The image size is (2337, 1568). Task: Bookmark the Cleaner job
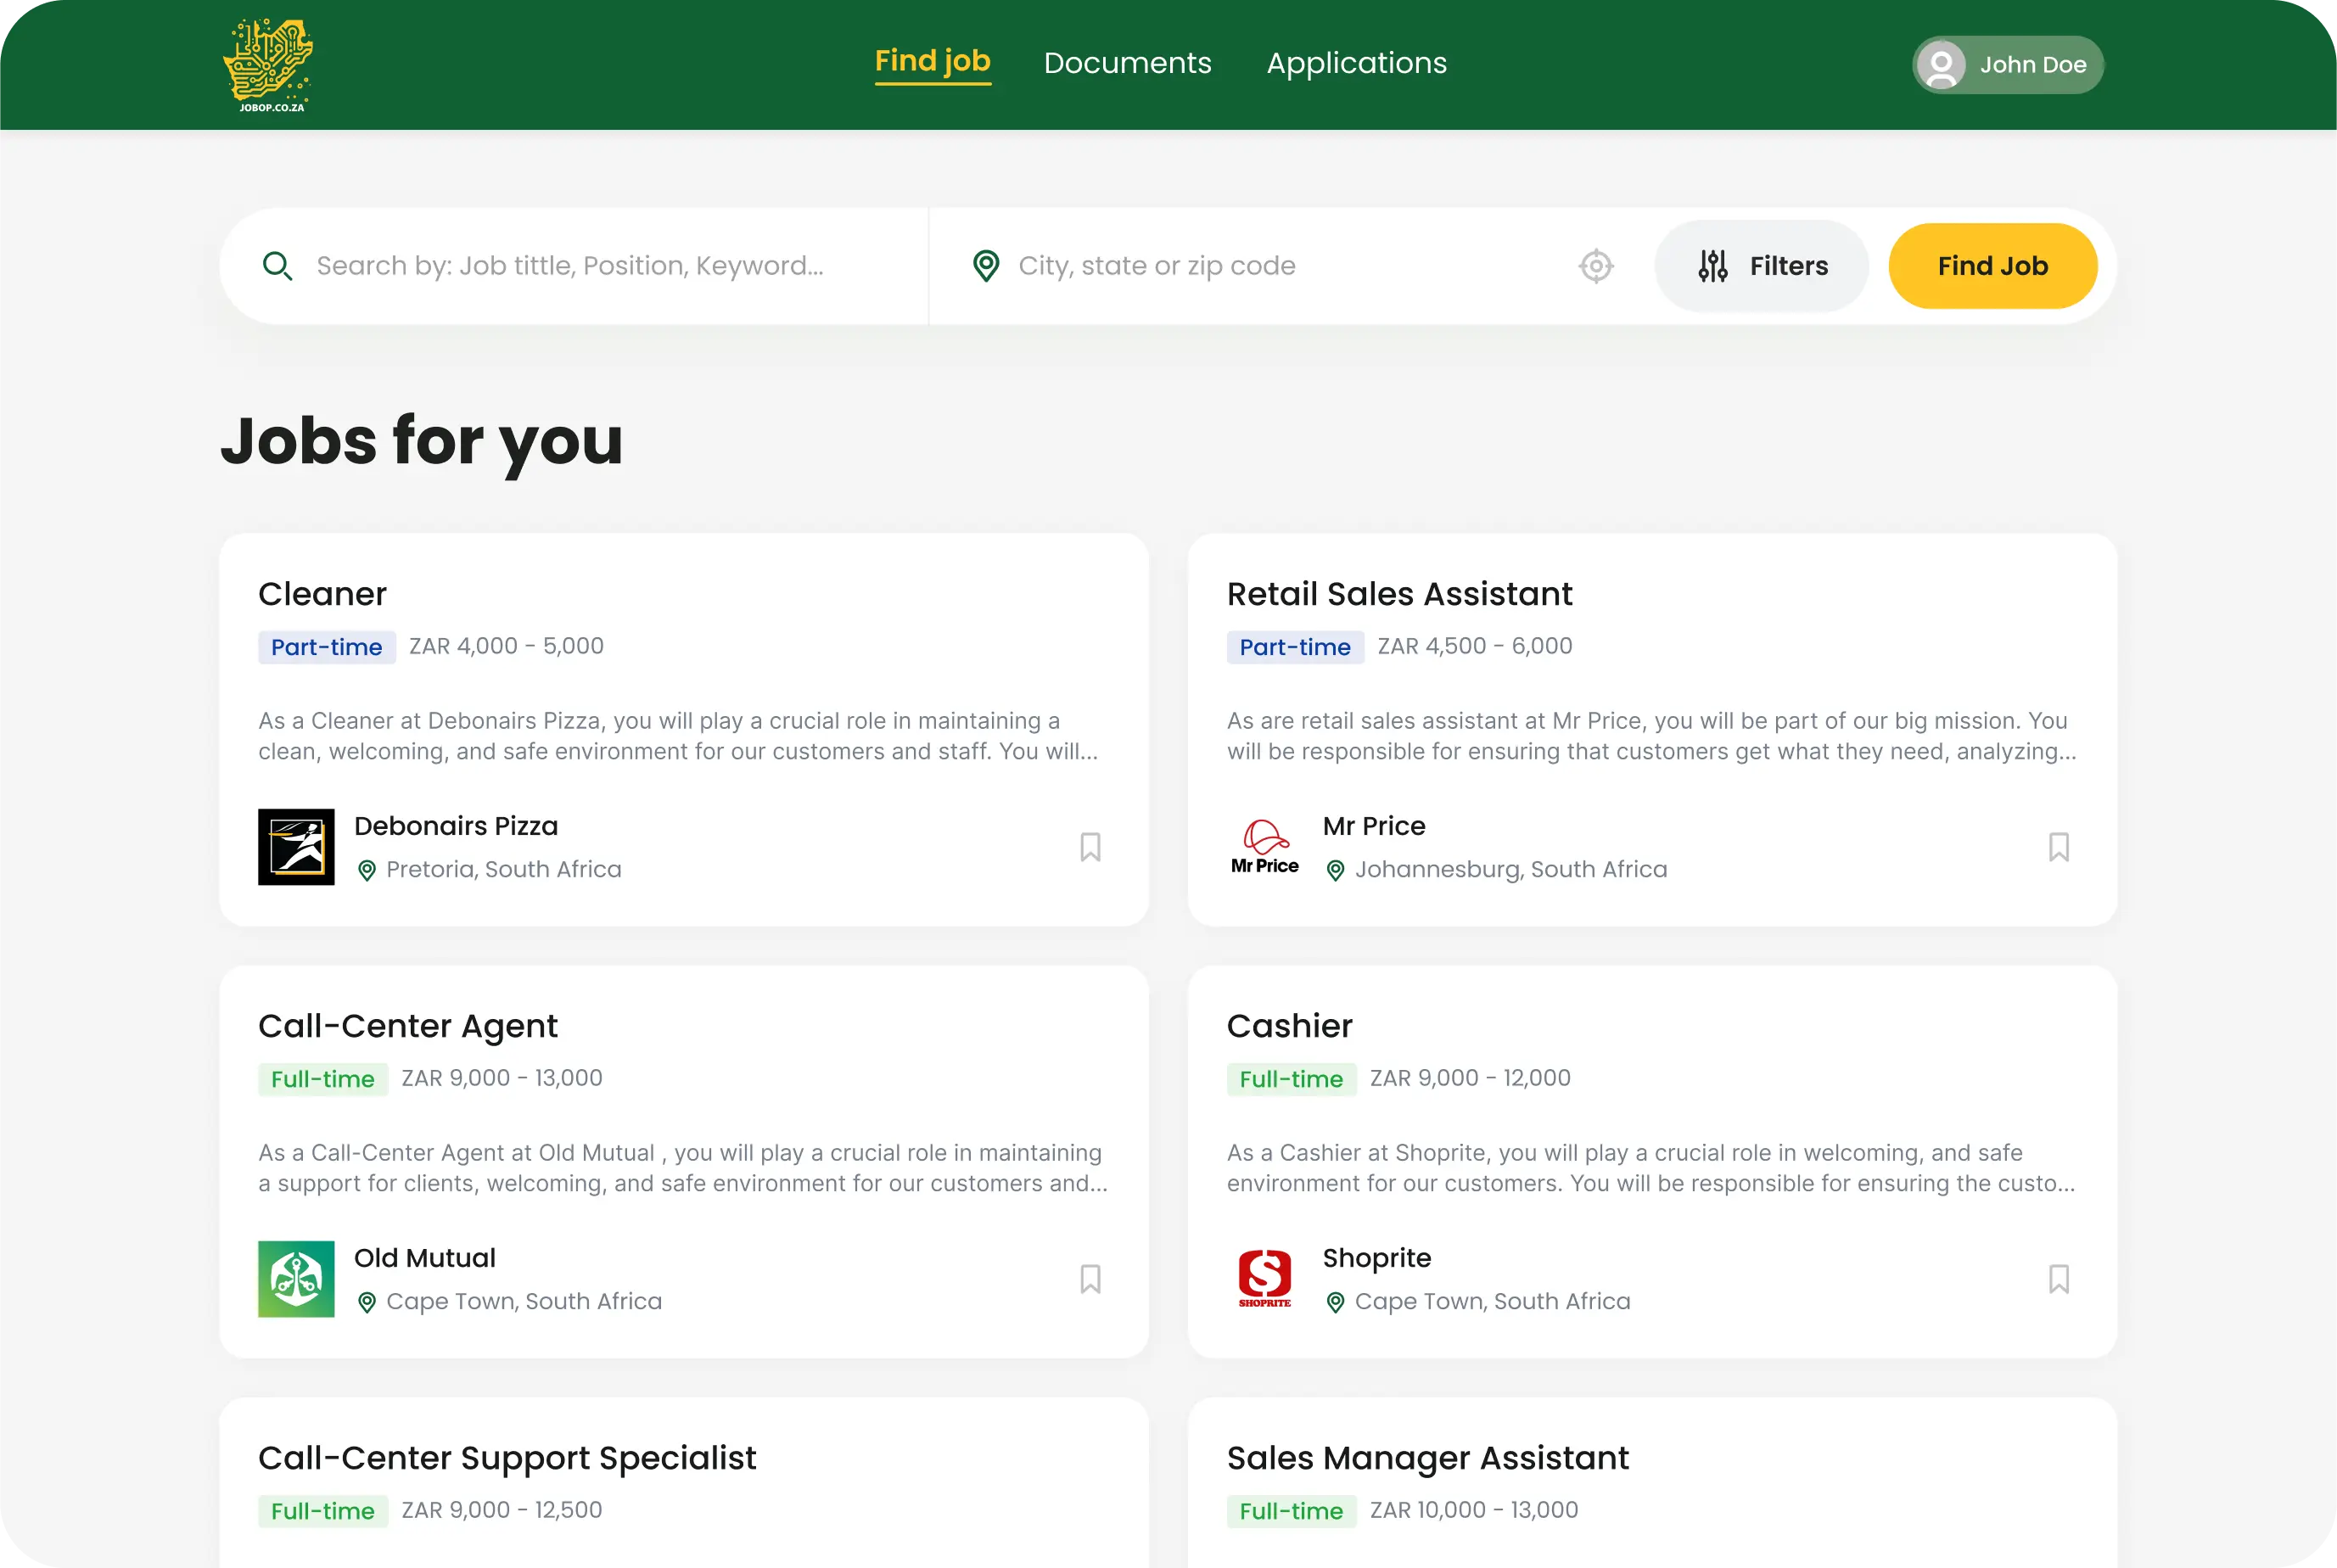(x=1090, y=847)
